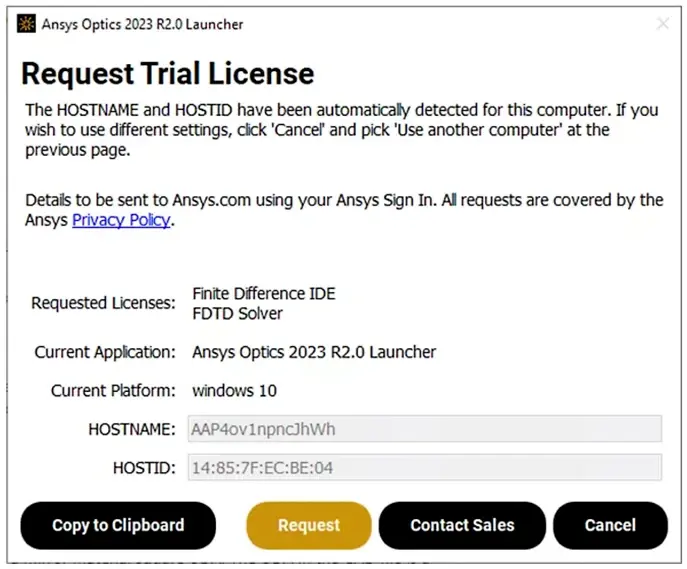Click the Ansys Optics sunburst icon in title bar
Viewport: 687px width, 569px height.
[x=26, y=24]
